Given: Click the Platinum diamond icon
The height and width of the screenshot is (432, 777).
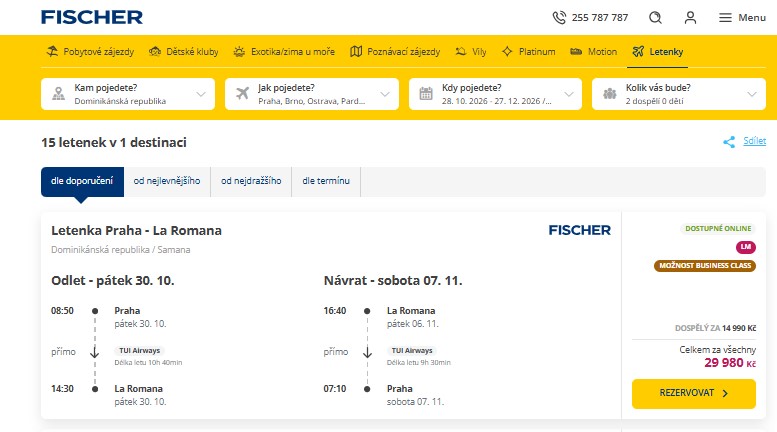Looking at the screenshot, I should pos(507,52).
